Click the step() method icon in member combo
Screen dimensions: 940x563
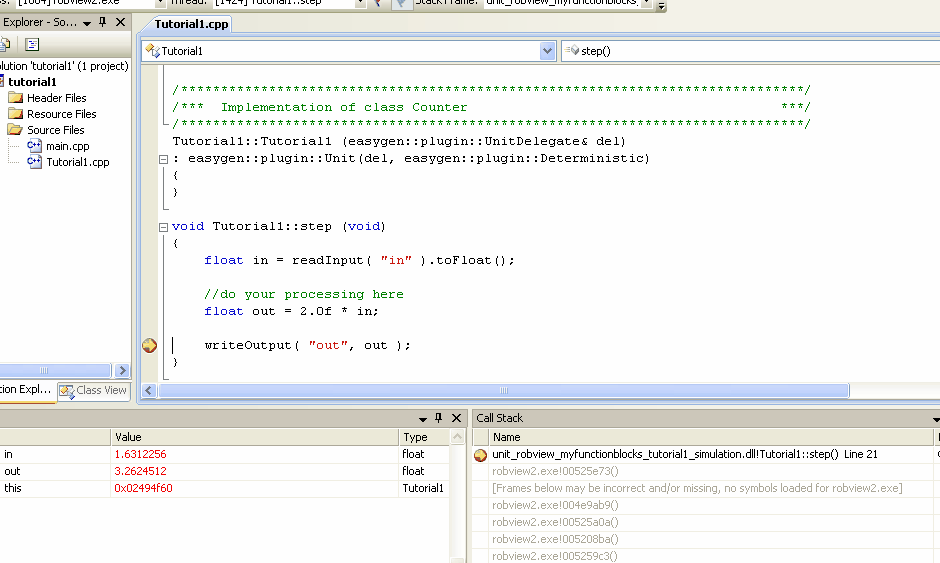click(572, 50)
